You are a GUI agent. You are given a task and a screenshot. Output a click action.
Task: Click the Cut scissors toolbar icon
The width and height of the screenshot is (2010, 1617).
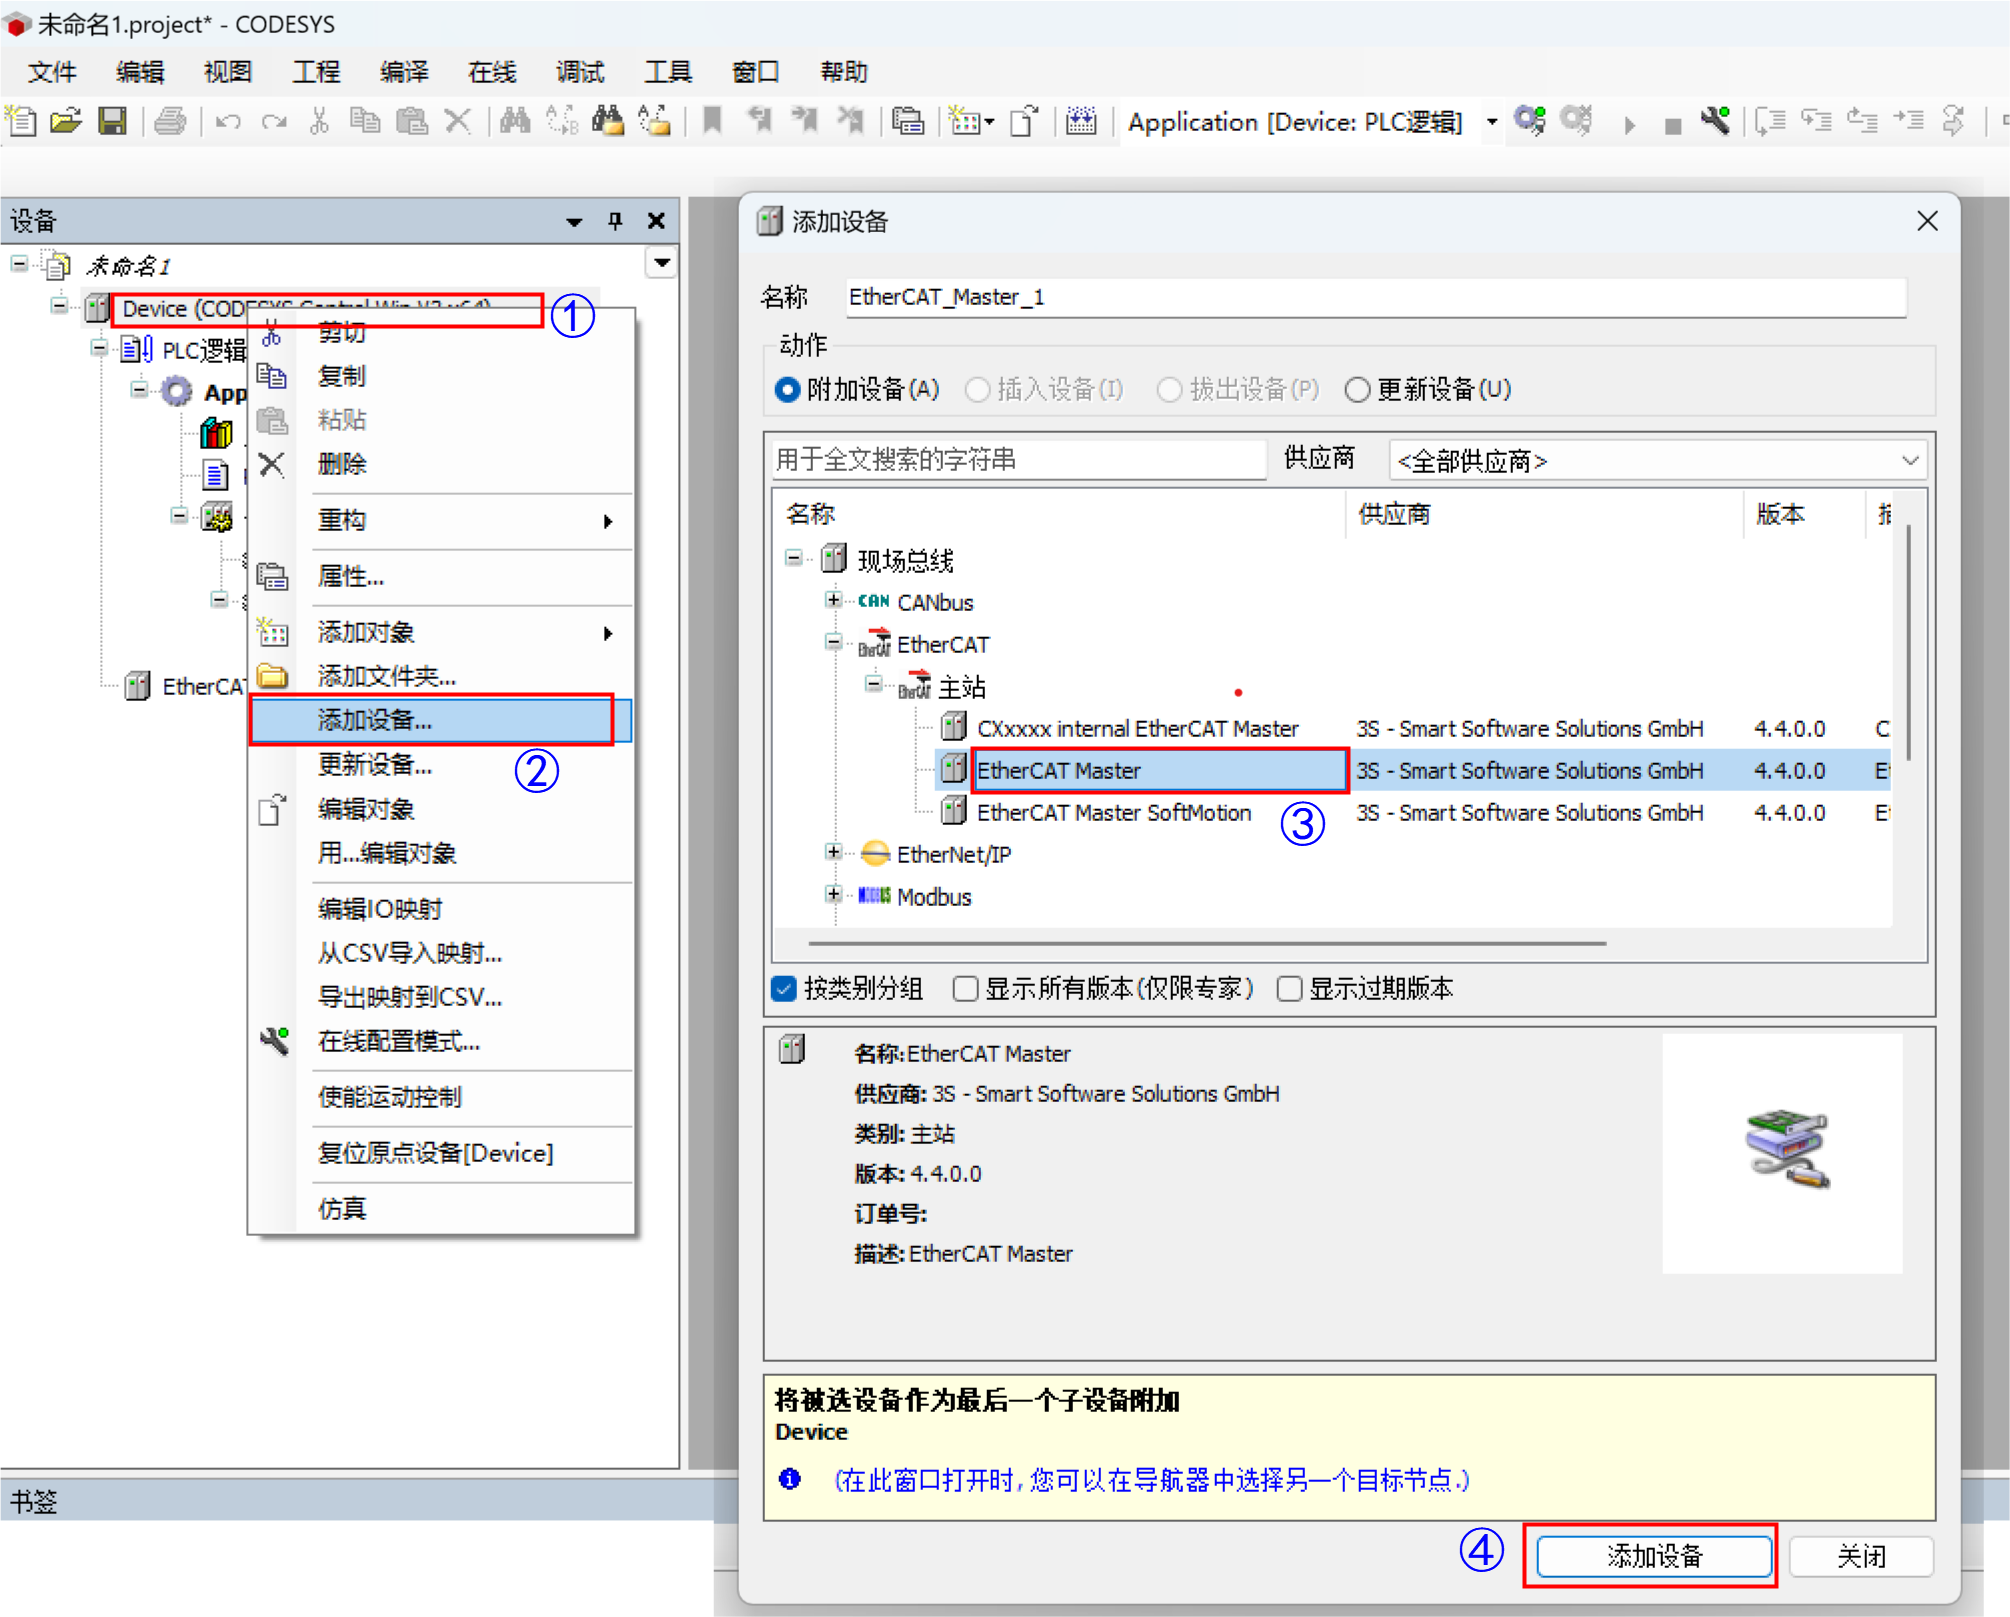point(319,122)
